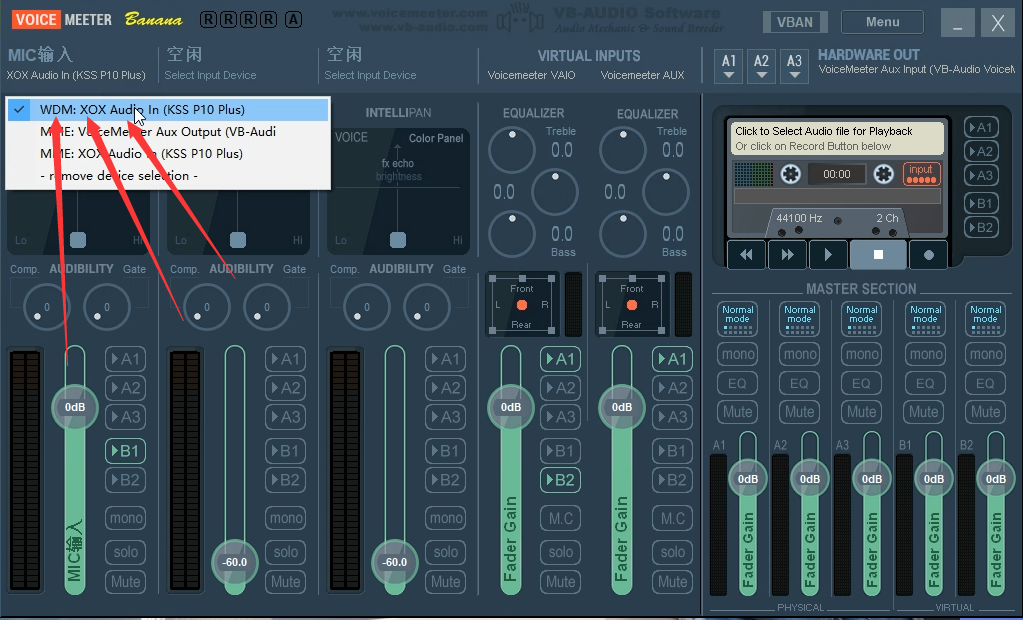This screenshot has width=1023, height=620.
Task: Disable B1 routing on the MIC strip
Action: (125, 451)
